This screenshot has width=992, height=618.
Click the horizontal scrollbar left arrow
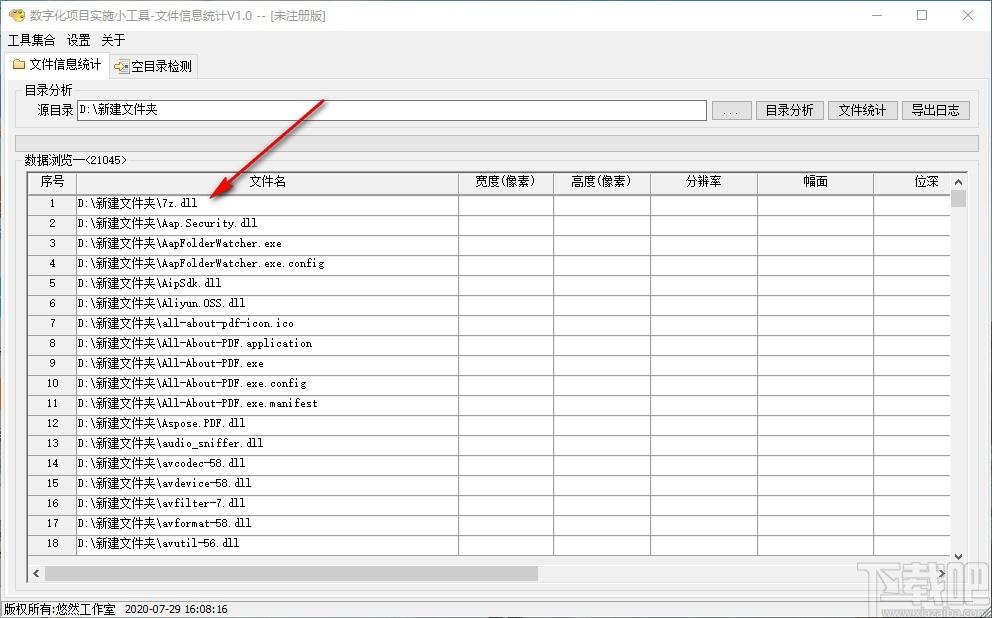[36, 574]
